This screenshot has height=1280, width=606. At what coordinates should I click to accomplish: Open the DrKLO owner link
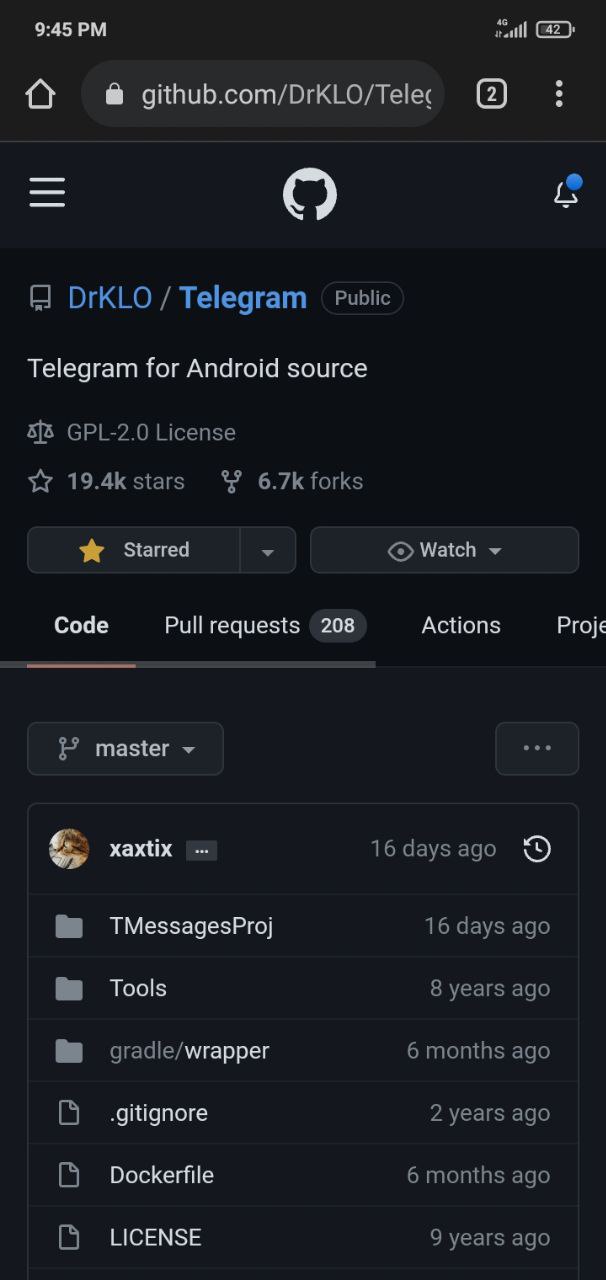pos(110,298)
